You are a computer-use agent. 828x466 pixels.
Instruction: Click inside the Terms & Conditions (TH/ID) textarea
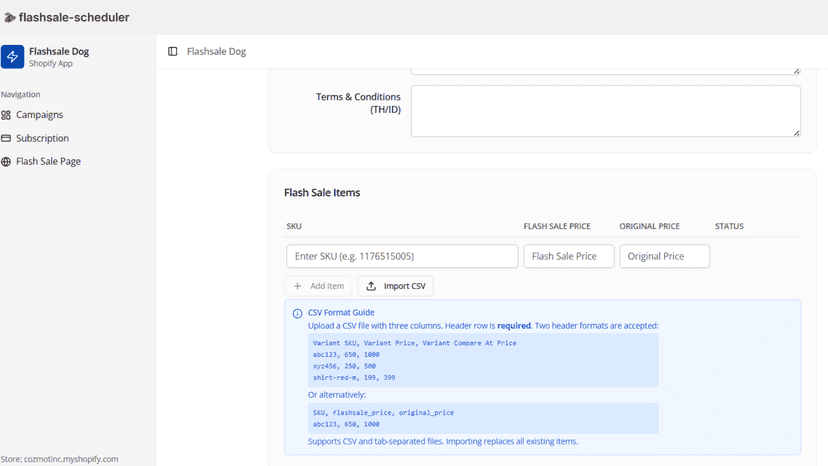click(x=606, y=111)
